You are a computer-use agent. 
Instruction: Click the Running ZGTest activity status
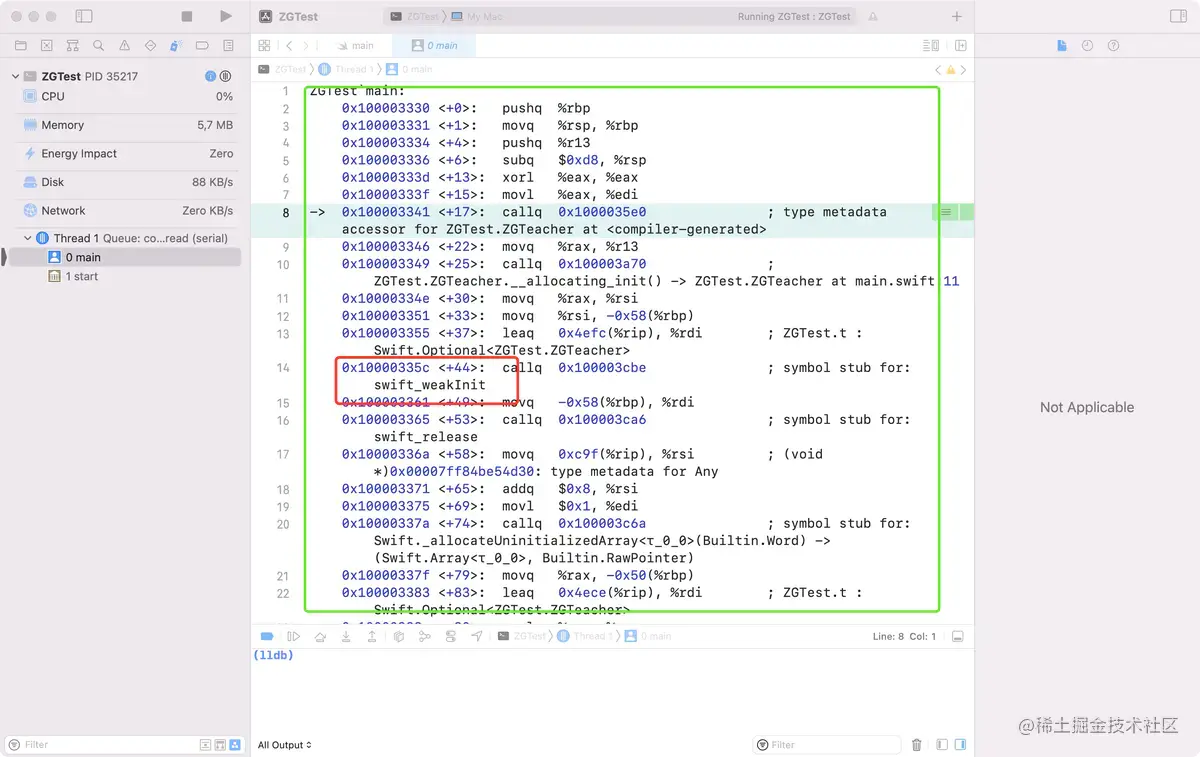point(794,17)
